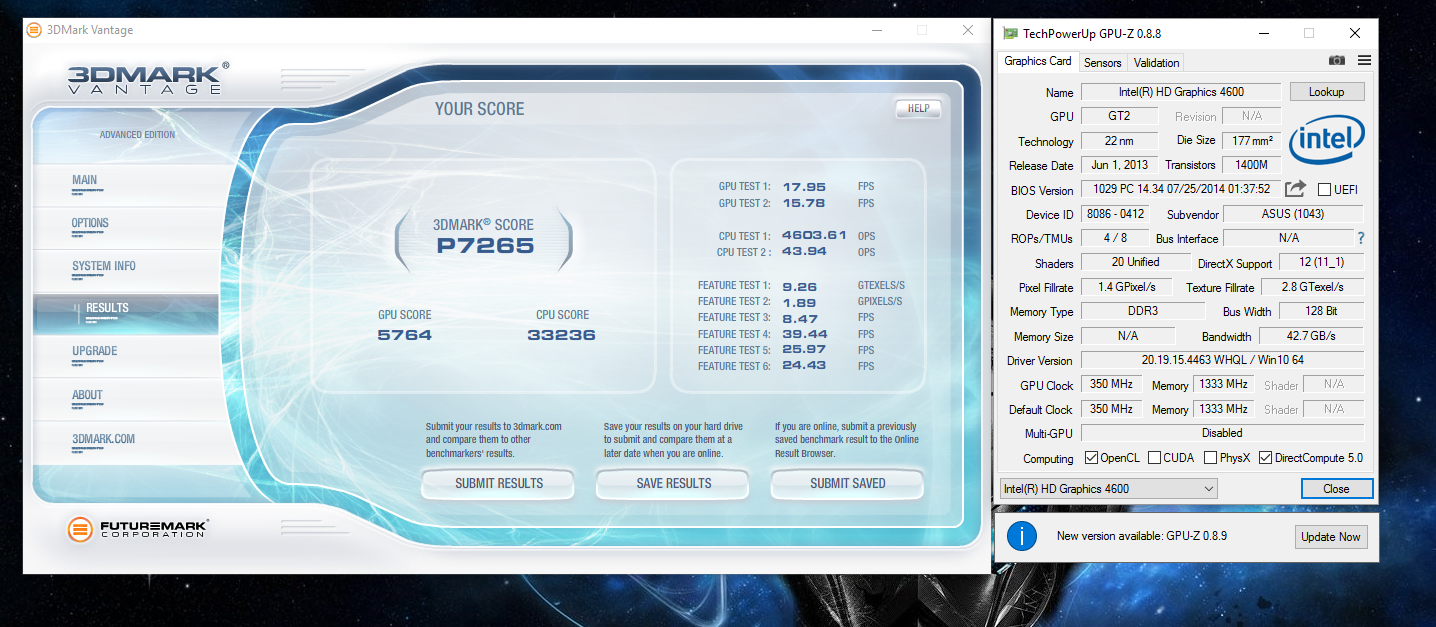Click the CPU TEST 1 value 4603.61

pos(814,236)
